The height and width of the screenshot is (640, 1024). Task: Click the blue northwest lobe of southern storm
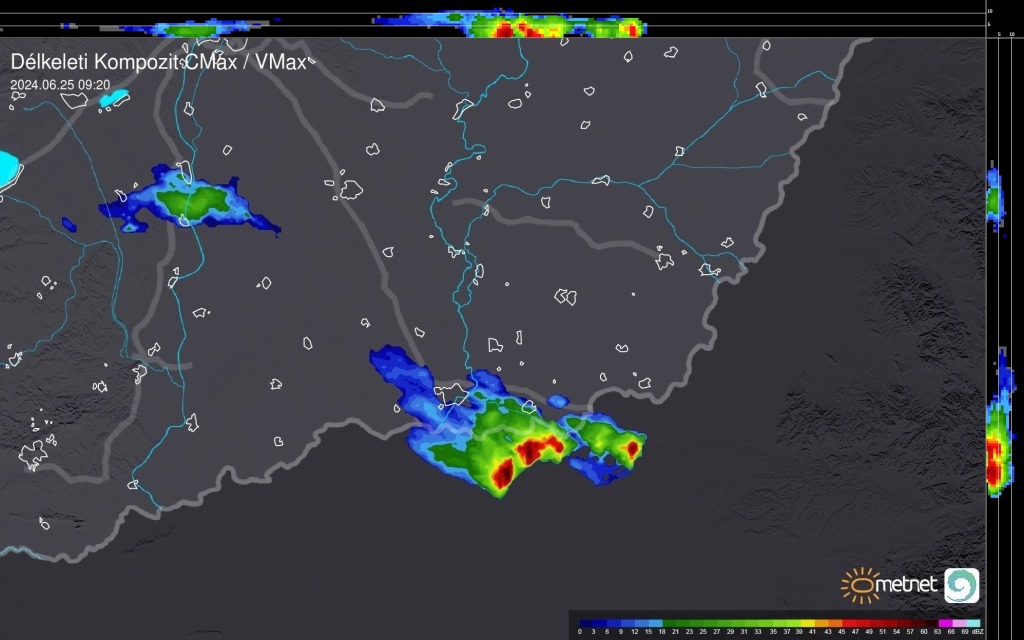[395, 364]
